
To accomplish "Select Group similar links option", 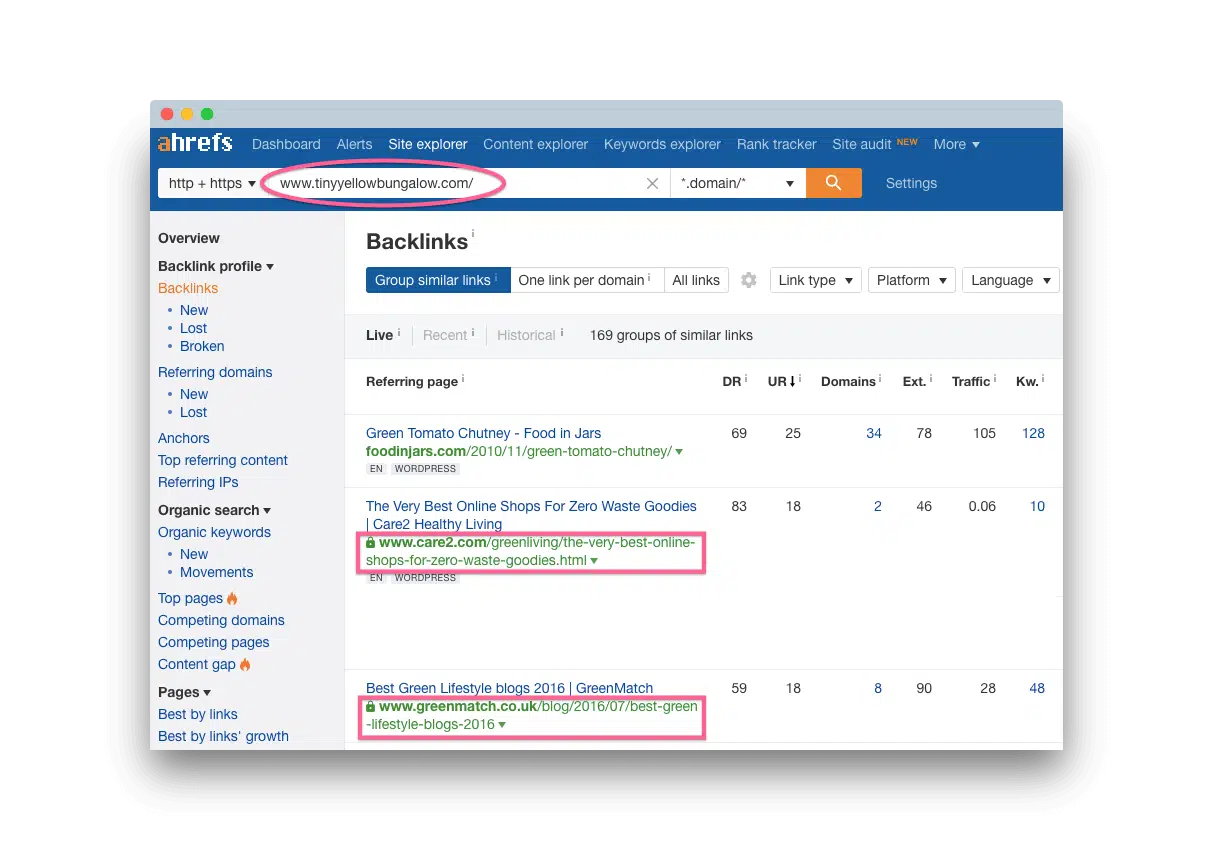I will point(437,280).
